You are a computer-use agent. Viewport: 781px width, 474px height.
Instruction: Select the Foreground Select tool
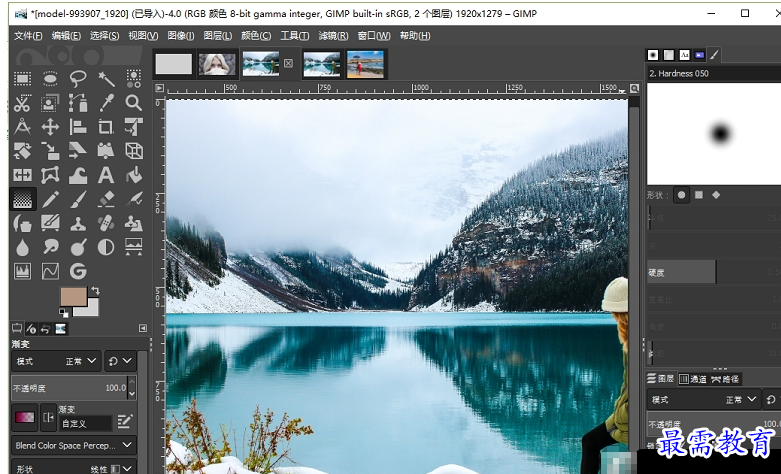point(50,103)
